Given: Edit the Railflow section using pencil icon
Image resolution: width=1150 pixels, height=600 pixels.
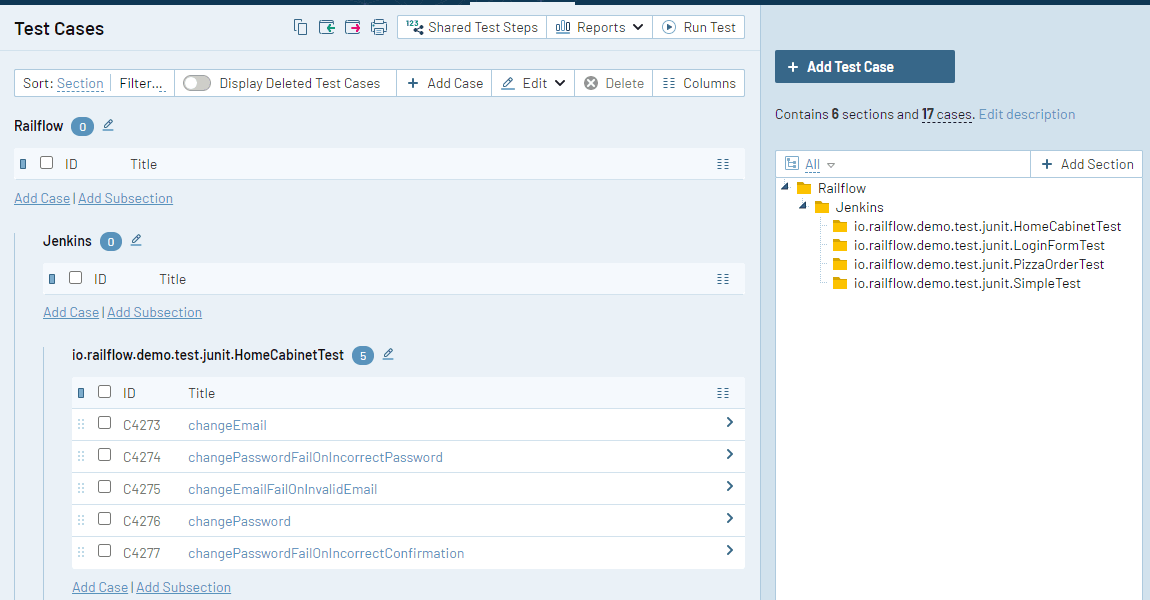Looking at the screenshot, I should (108, 125).
